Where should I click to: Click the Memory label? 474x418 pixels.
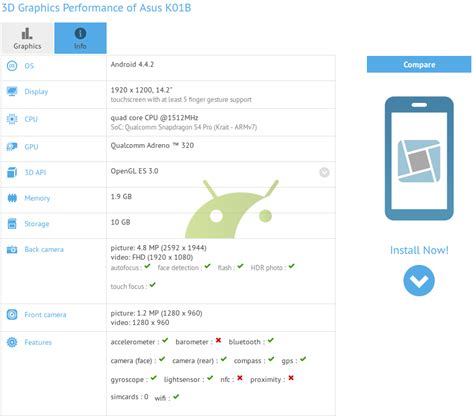[x=37, y=198]
